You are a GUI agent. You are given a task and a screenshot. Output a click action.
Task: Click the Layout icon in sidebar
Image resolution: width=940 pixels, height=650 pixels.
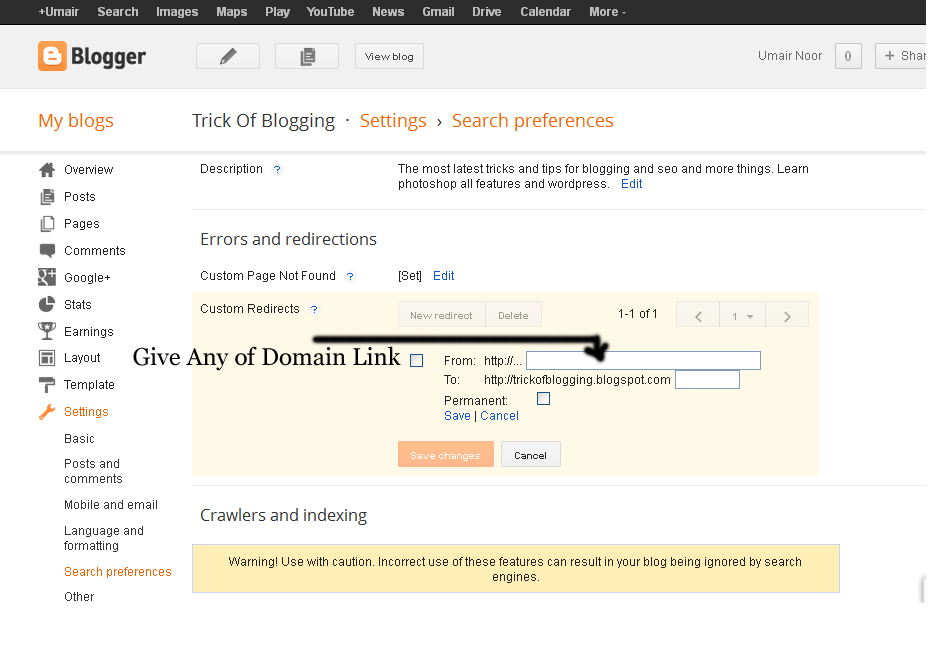pos(47,358)
